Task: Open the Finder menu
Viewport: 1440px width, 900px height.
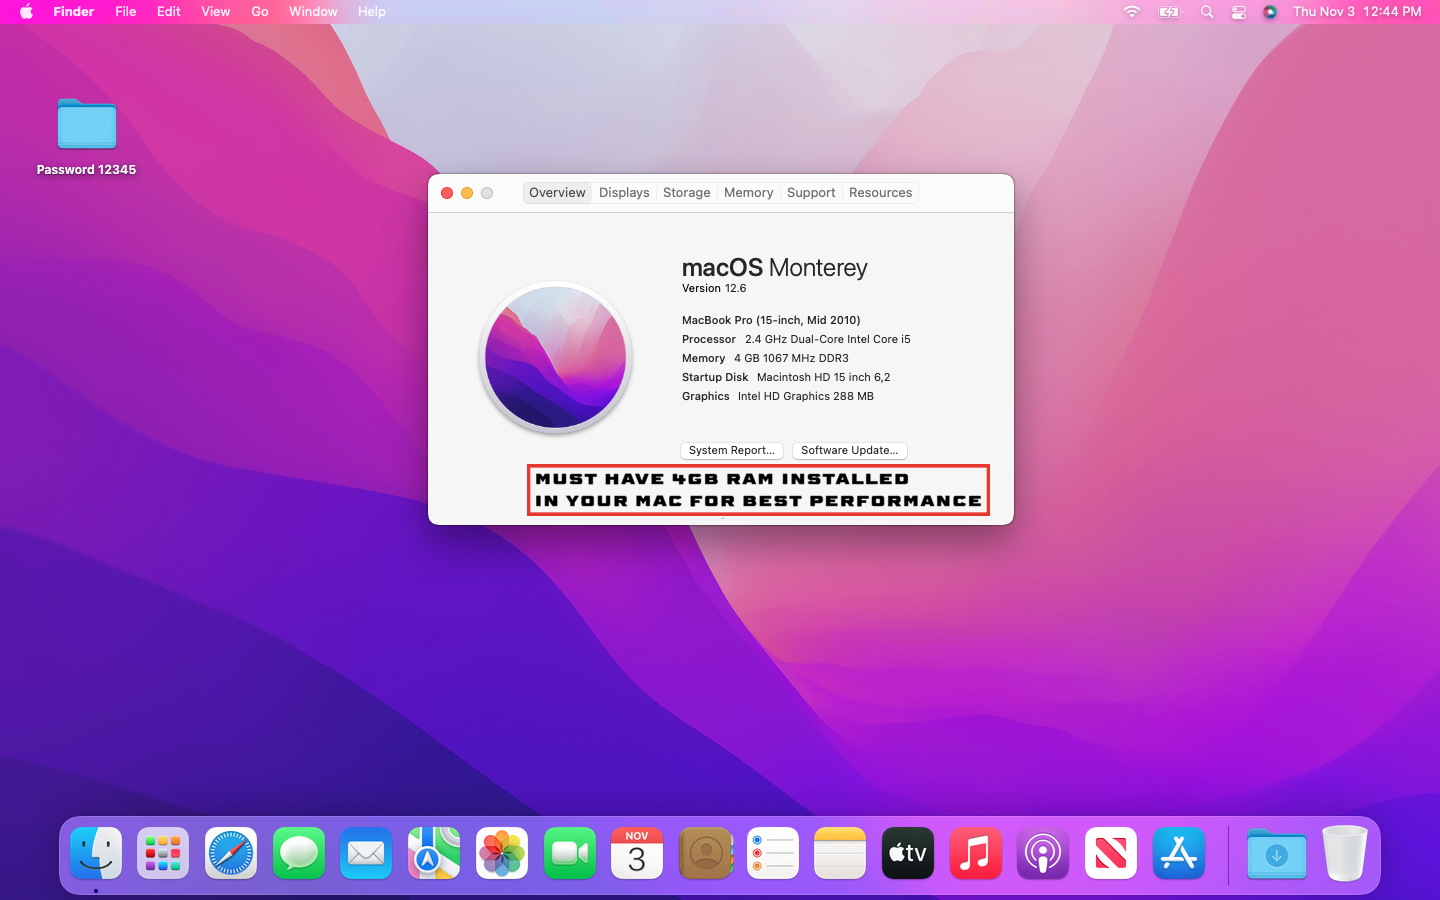Action: coord(74,12)
